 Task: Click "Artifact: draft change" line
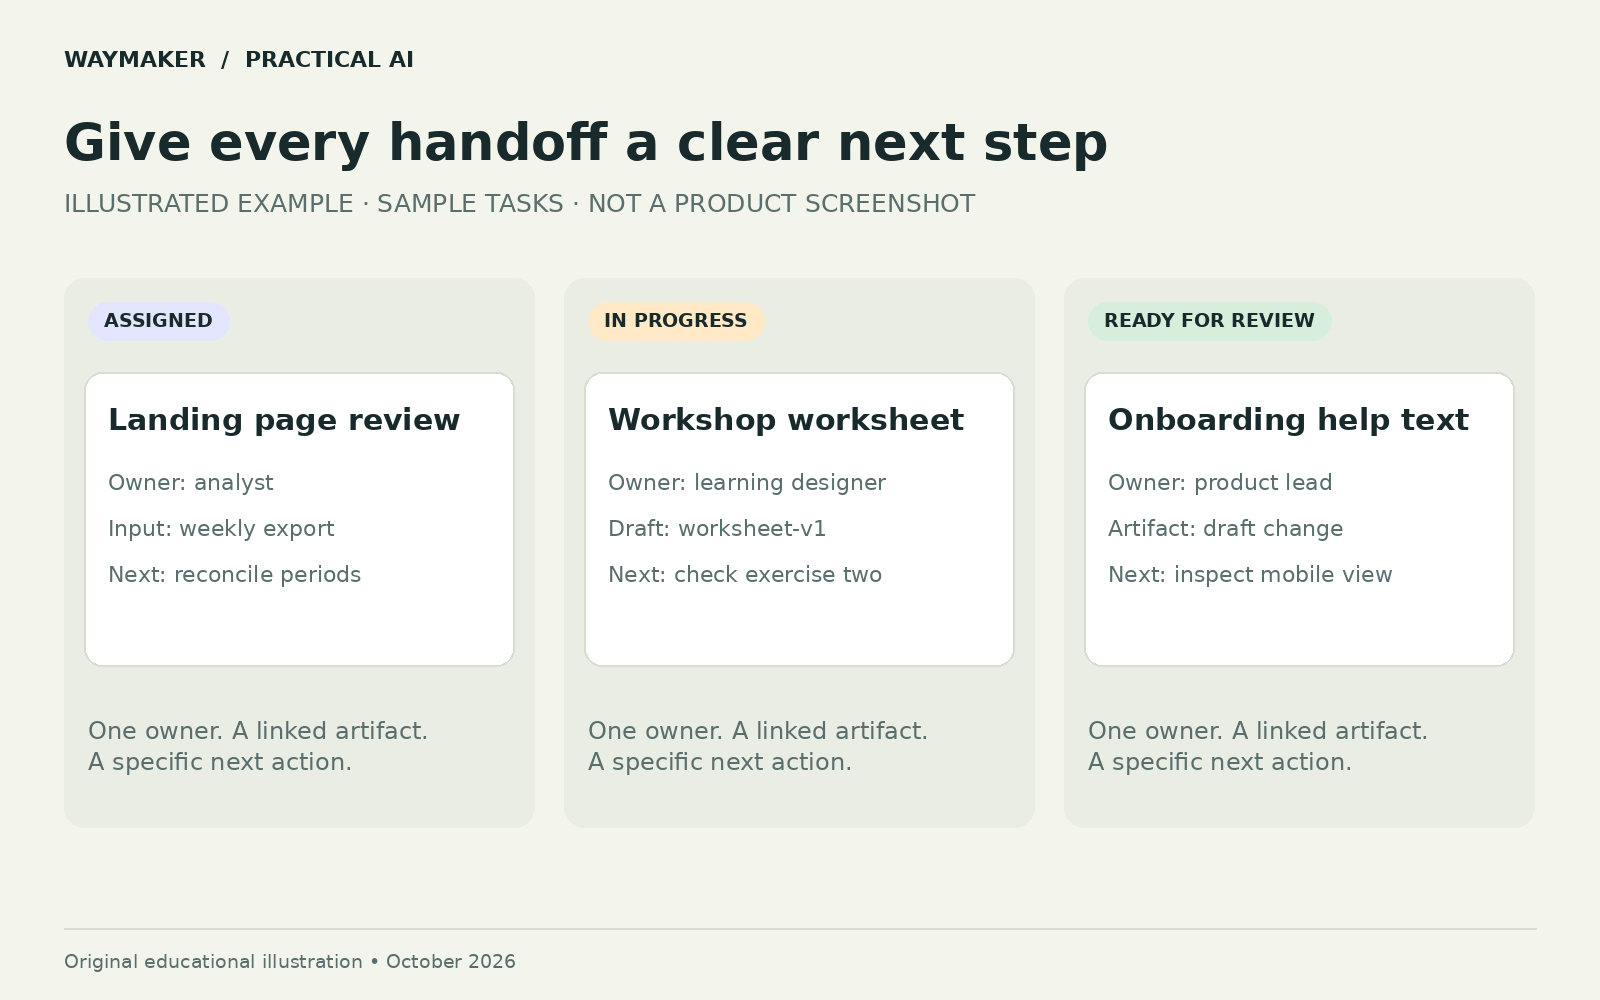[1225, 529]
